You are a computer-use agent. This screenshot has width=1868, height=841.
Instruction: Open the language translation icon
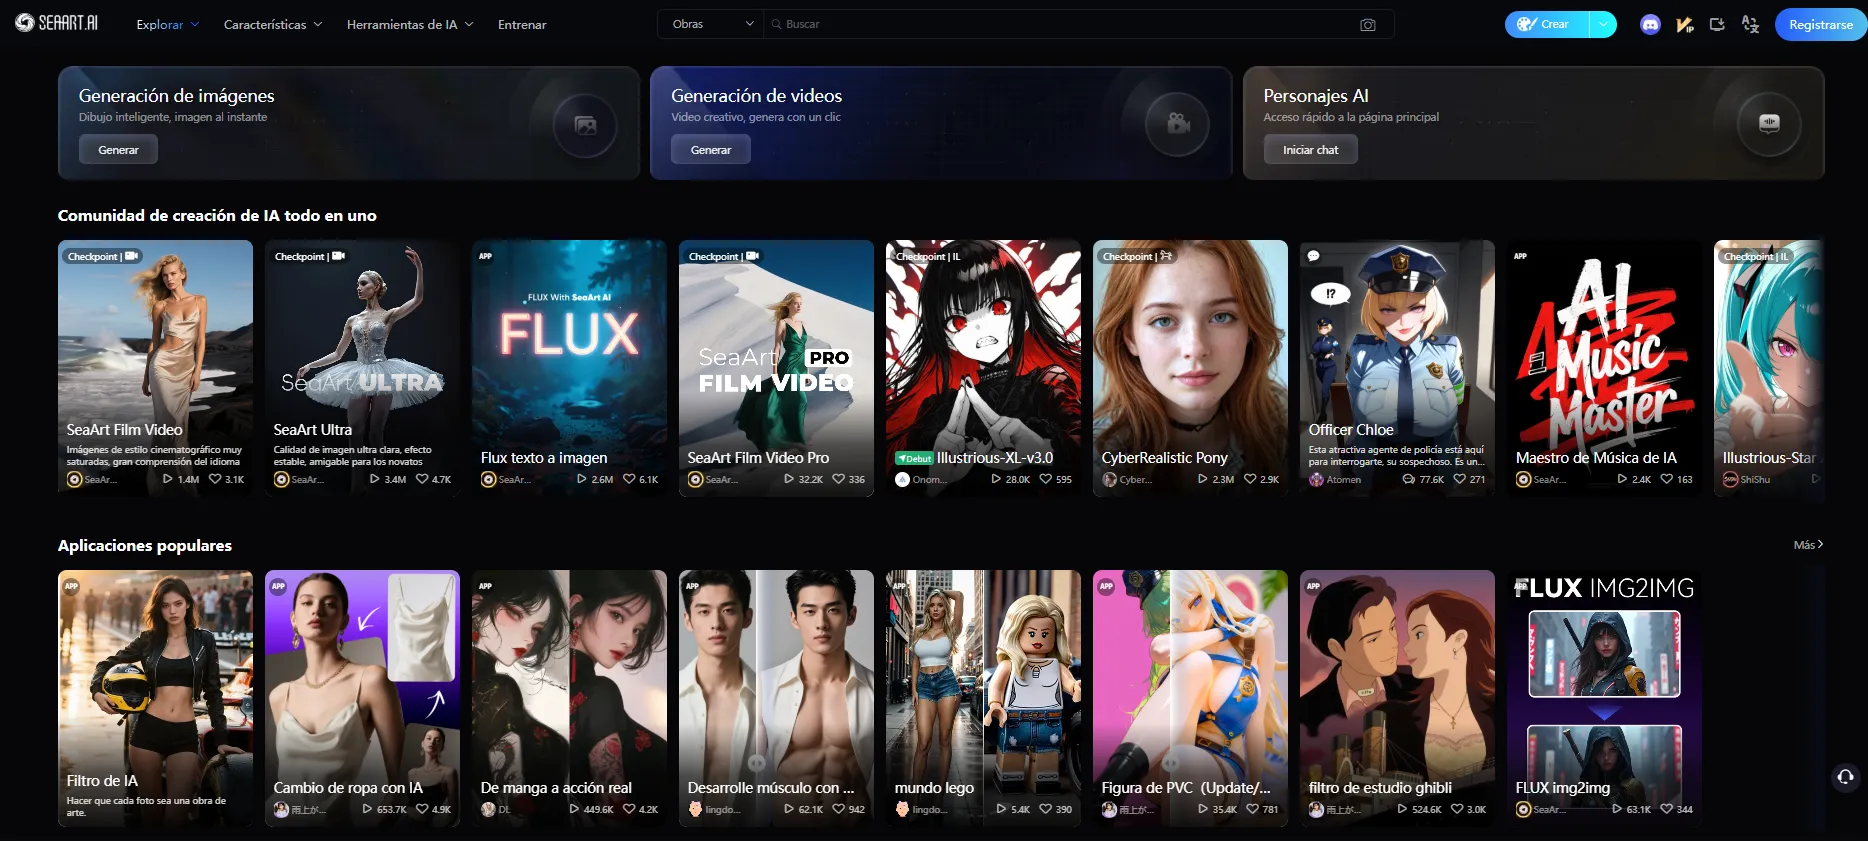[x=1750, y=25]
